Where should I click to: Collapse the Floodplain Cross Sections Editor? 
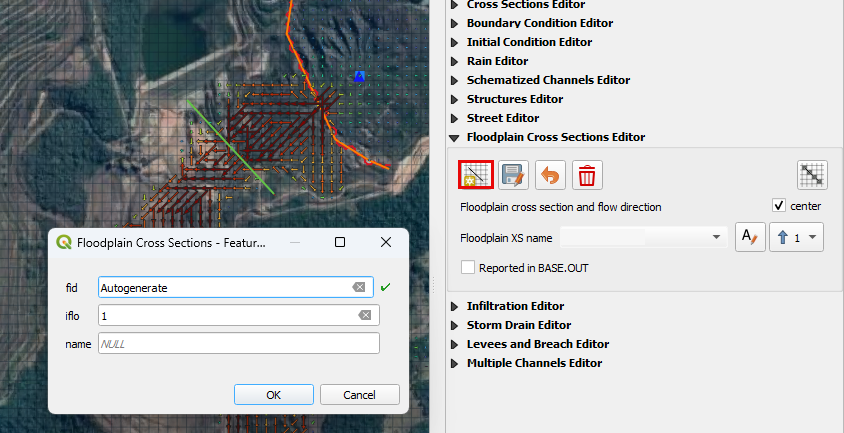[x=555, y=137]
